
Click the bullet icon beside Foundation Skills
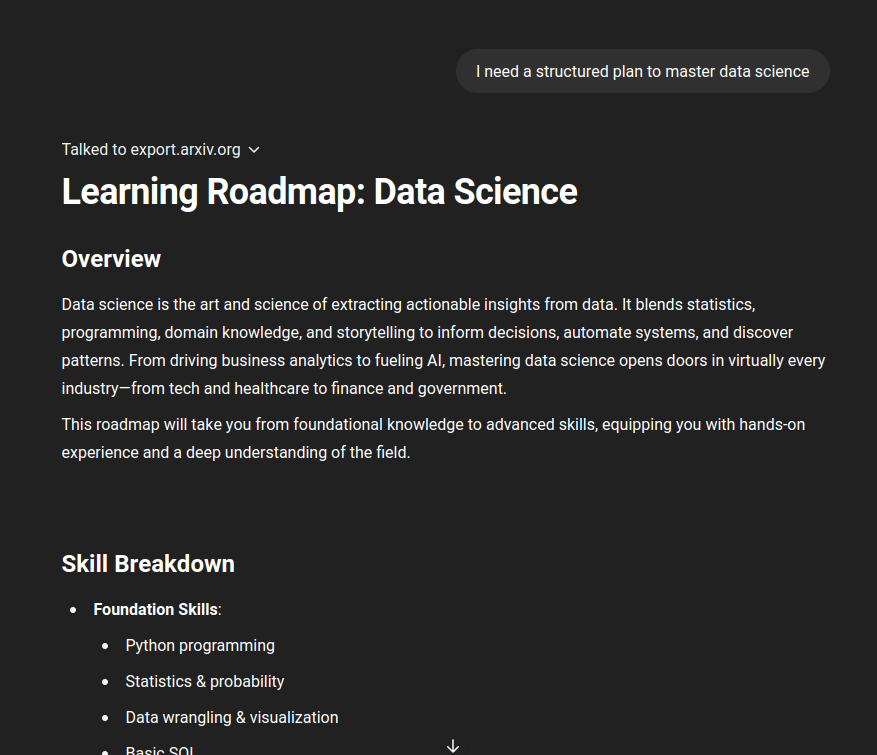[71, 609]
